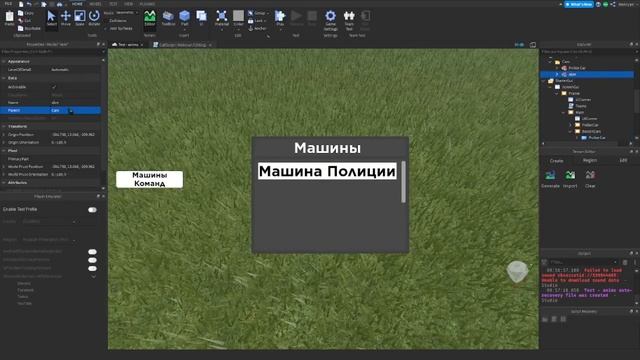Click the Explorer filter input field
The height and width of the screenshot is (360, 640).
586,51
